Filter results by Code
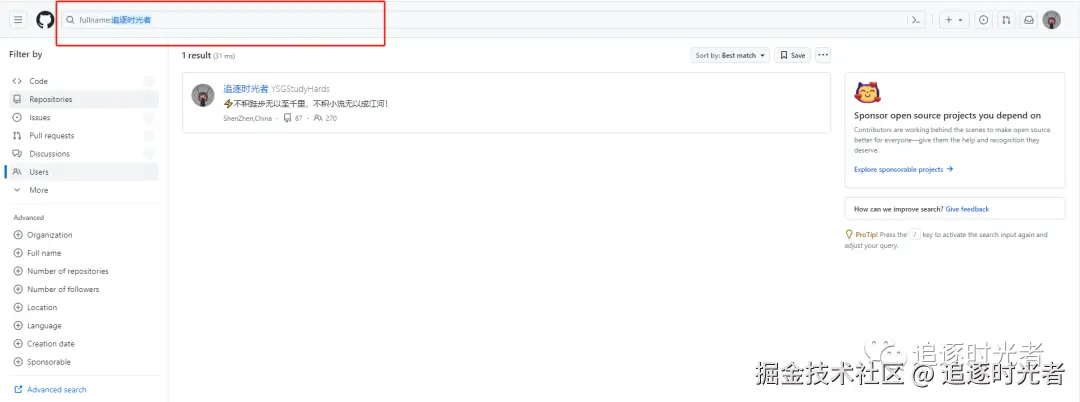Viewport: 1080px width, 402px height. tap(83, 81)
